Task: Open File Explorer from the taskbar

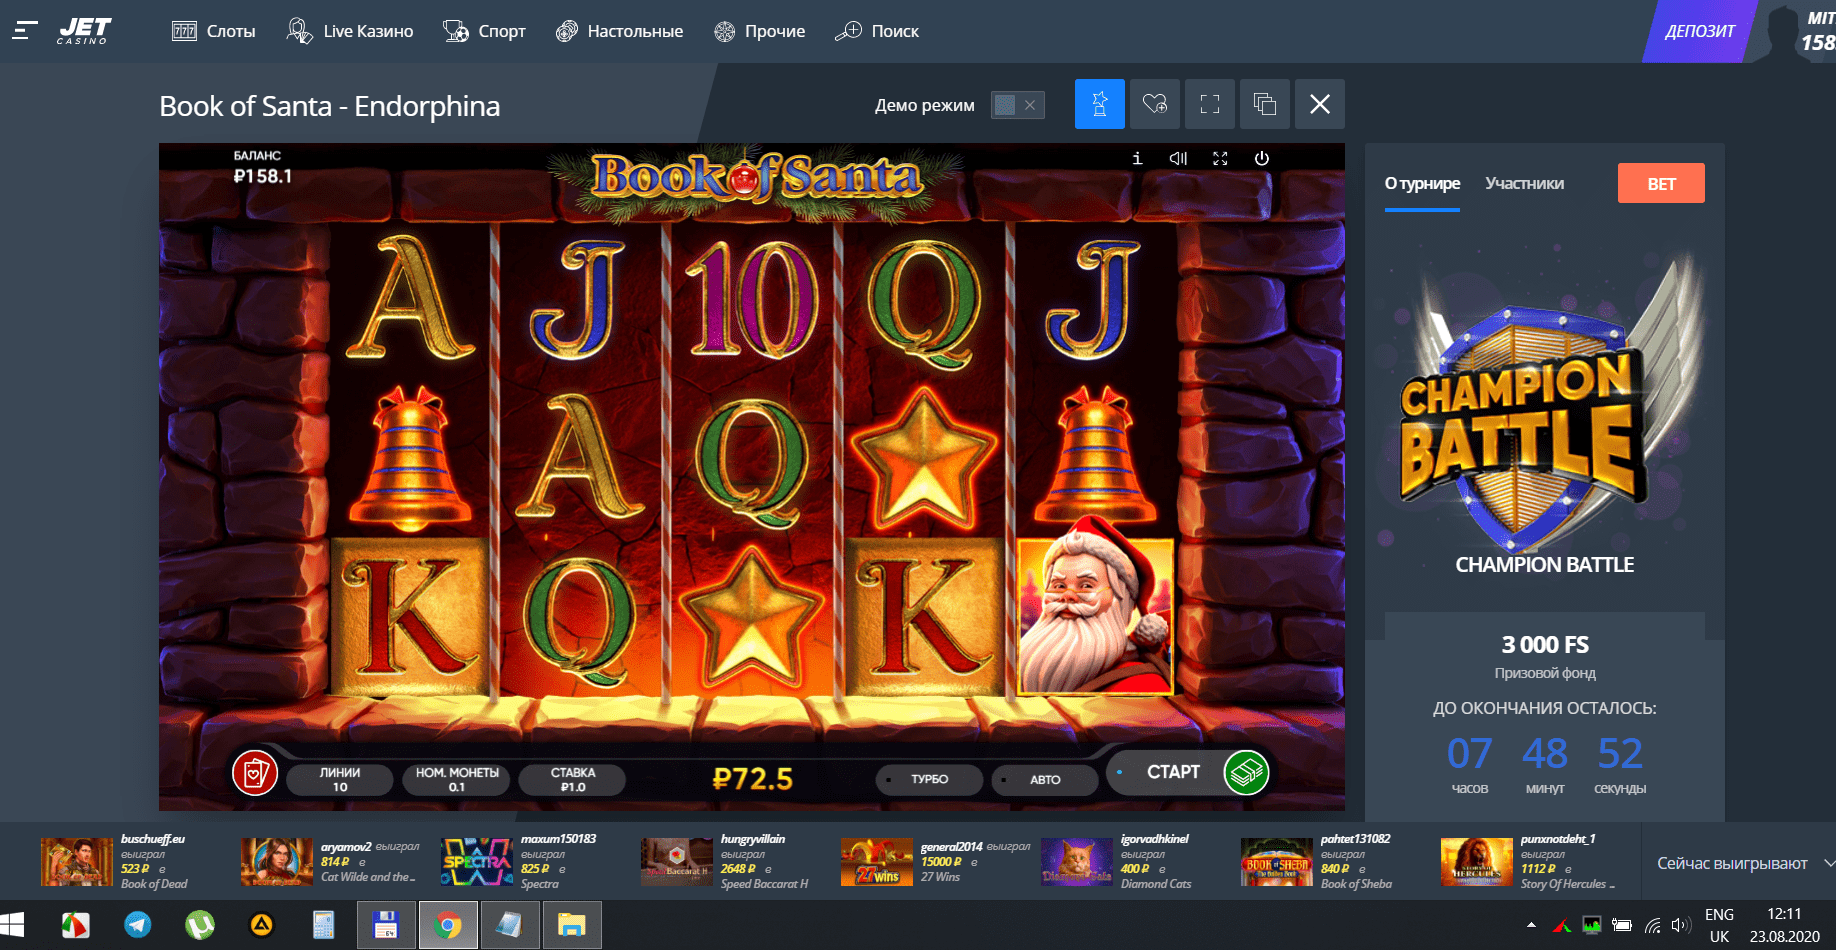Action: click(572, 925)
